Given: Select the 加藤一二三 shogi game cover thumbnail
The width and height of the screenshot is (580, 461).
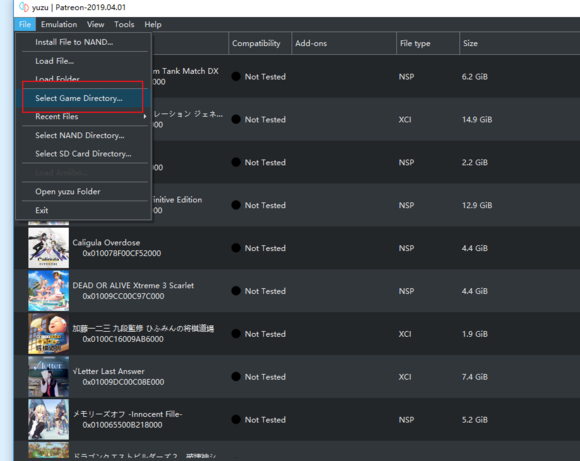Looking at the screenshot, I should coord(48,334).
